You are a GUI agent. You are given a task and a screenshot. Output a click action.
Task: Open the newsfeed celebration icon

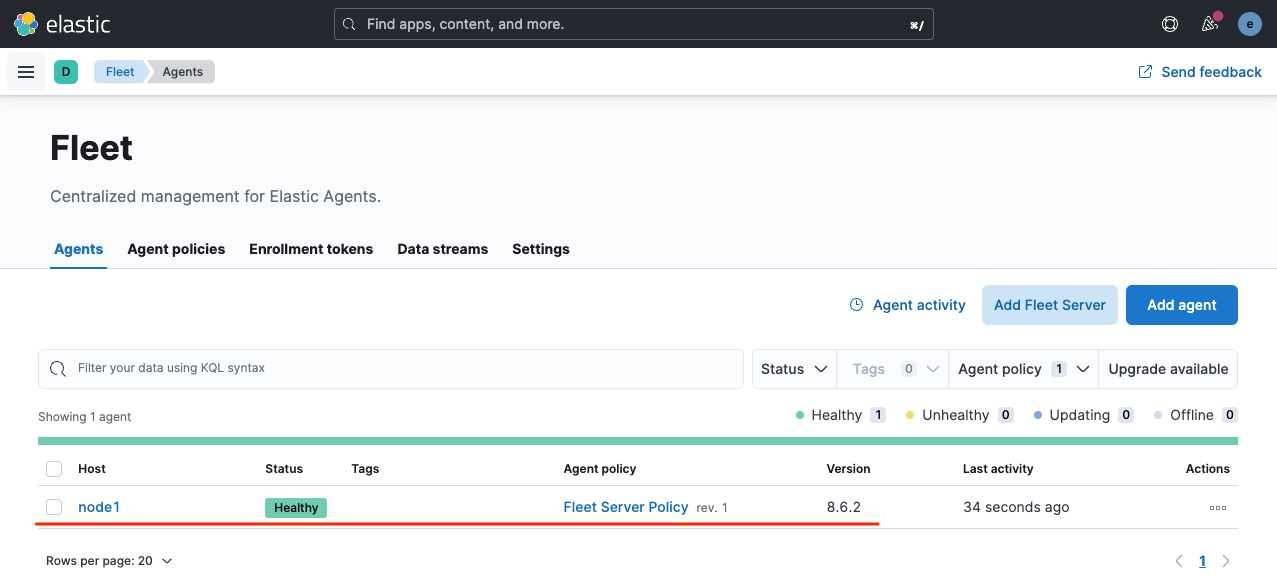tap(1211, 24)
